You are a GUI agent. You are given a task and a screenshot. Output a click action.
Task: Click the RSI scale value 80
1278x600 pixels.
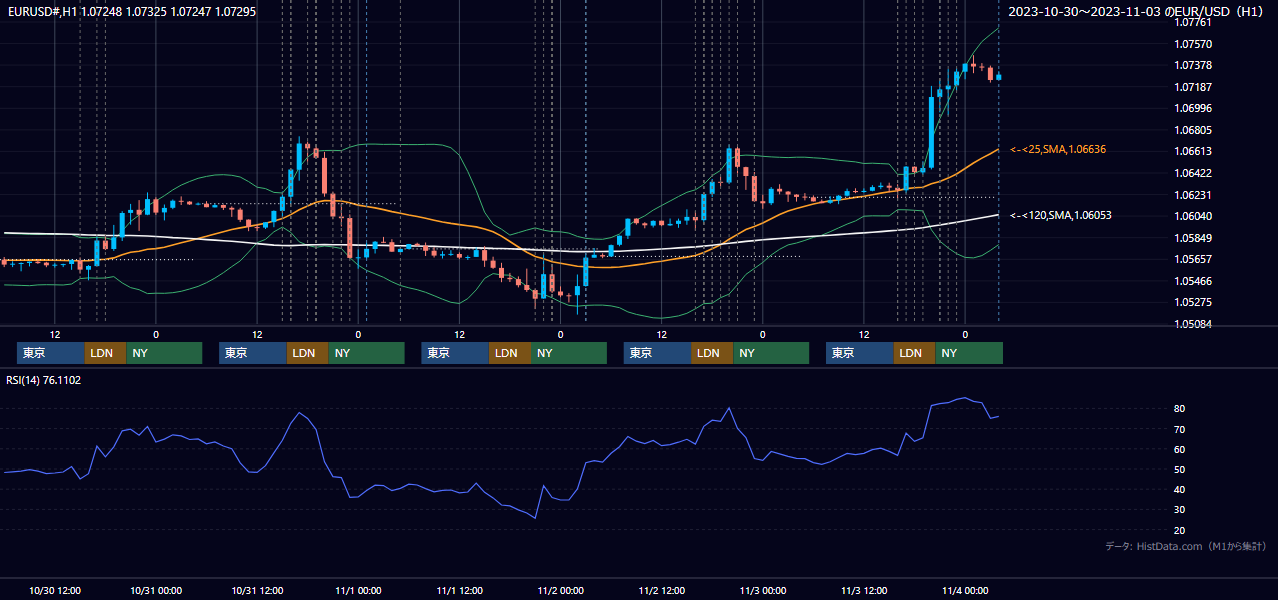point(1180,409)
